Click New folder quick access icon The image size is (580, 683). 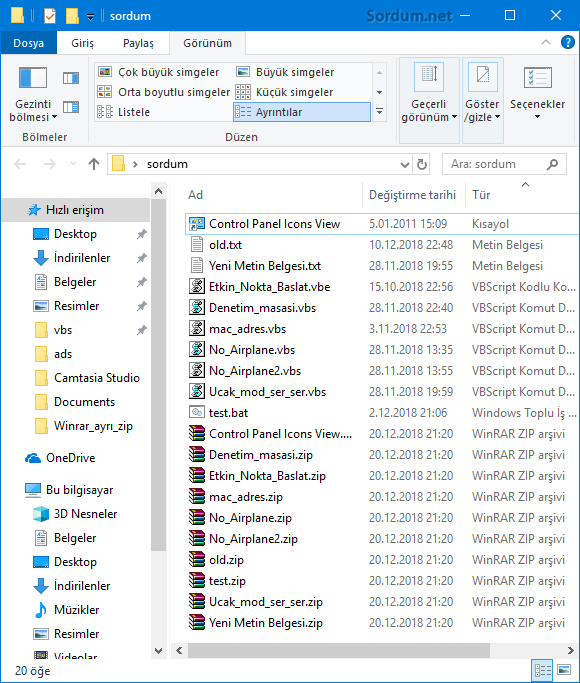click(x=72, y=16)
